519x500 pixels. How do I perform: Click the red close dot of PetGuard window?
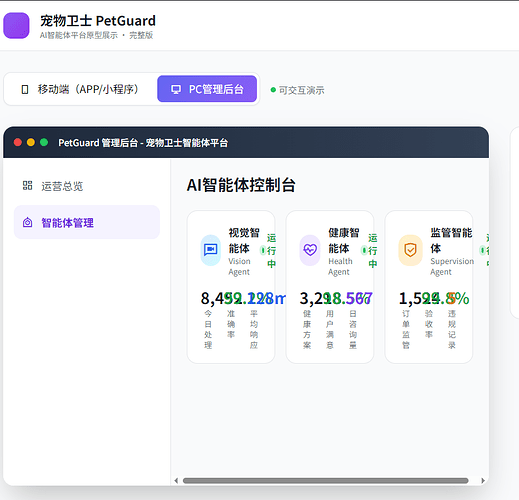18,142
